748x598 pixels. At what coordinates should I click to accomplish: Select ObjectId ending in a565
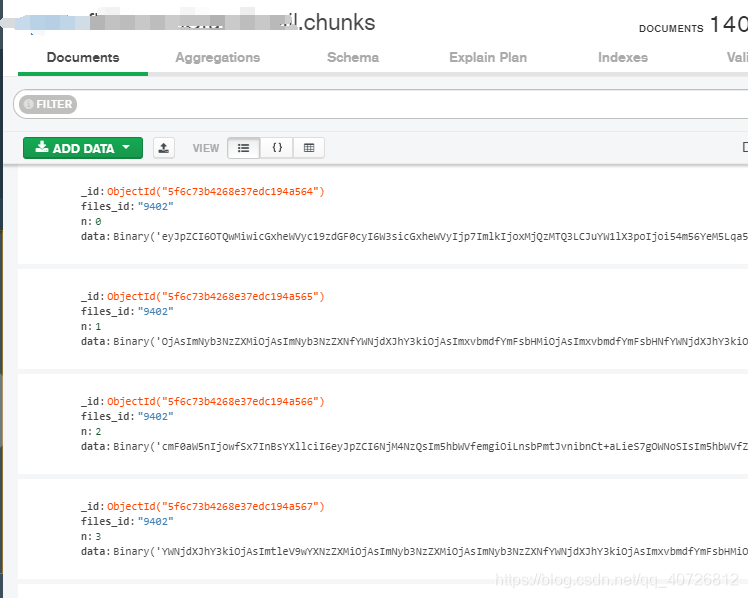tap(216, 297)
